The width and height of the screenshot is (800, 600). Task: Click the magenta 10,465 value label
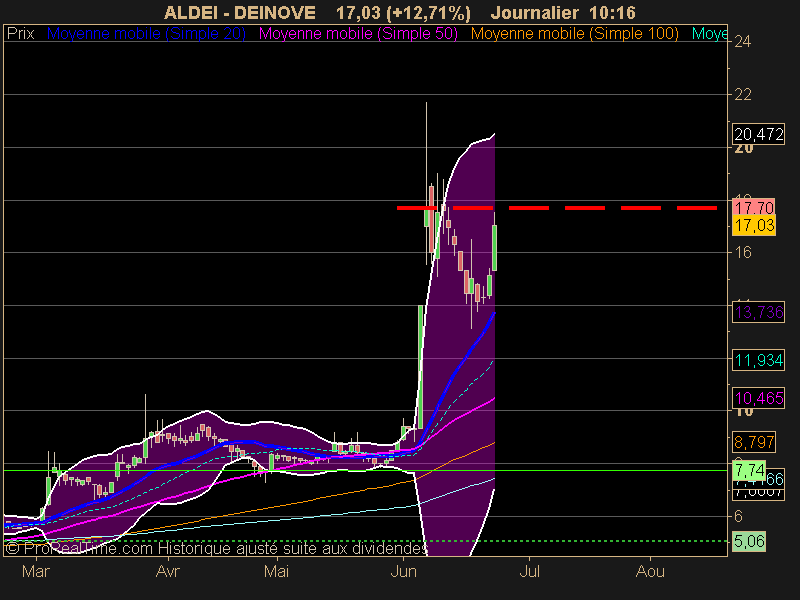coord(758,398)
